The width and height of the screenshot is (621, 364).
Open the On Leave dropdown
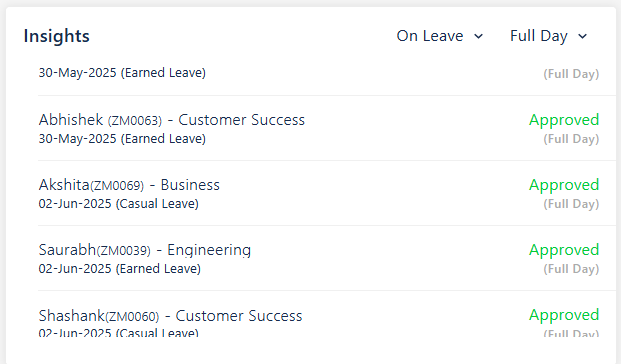(440, 36)
